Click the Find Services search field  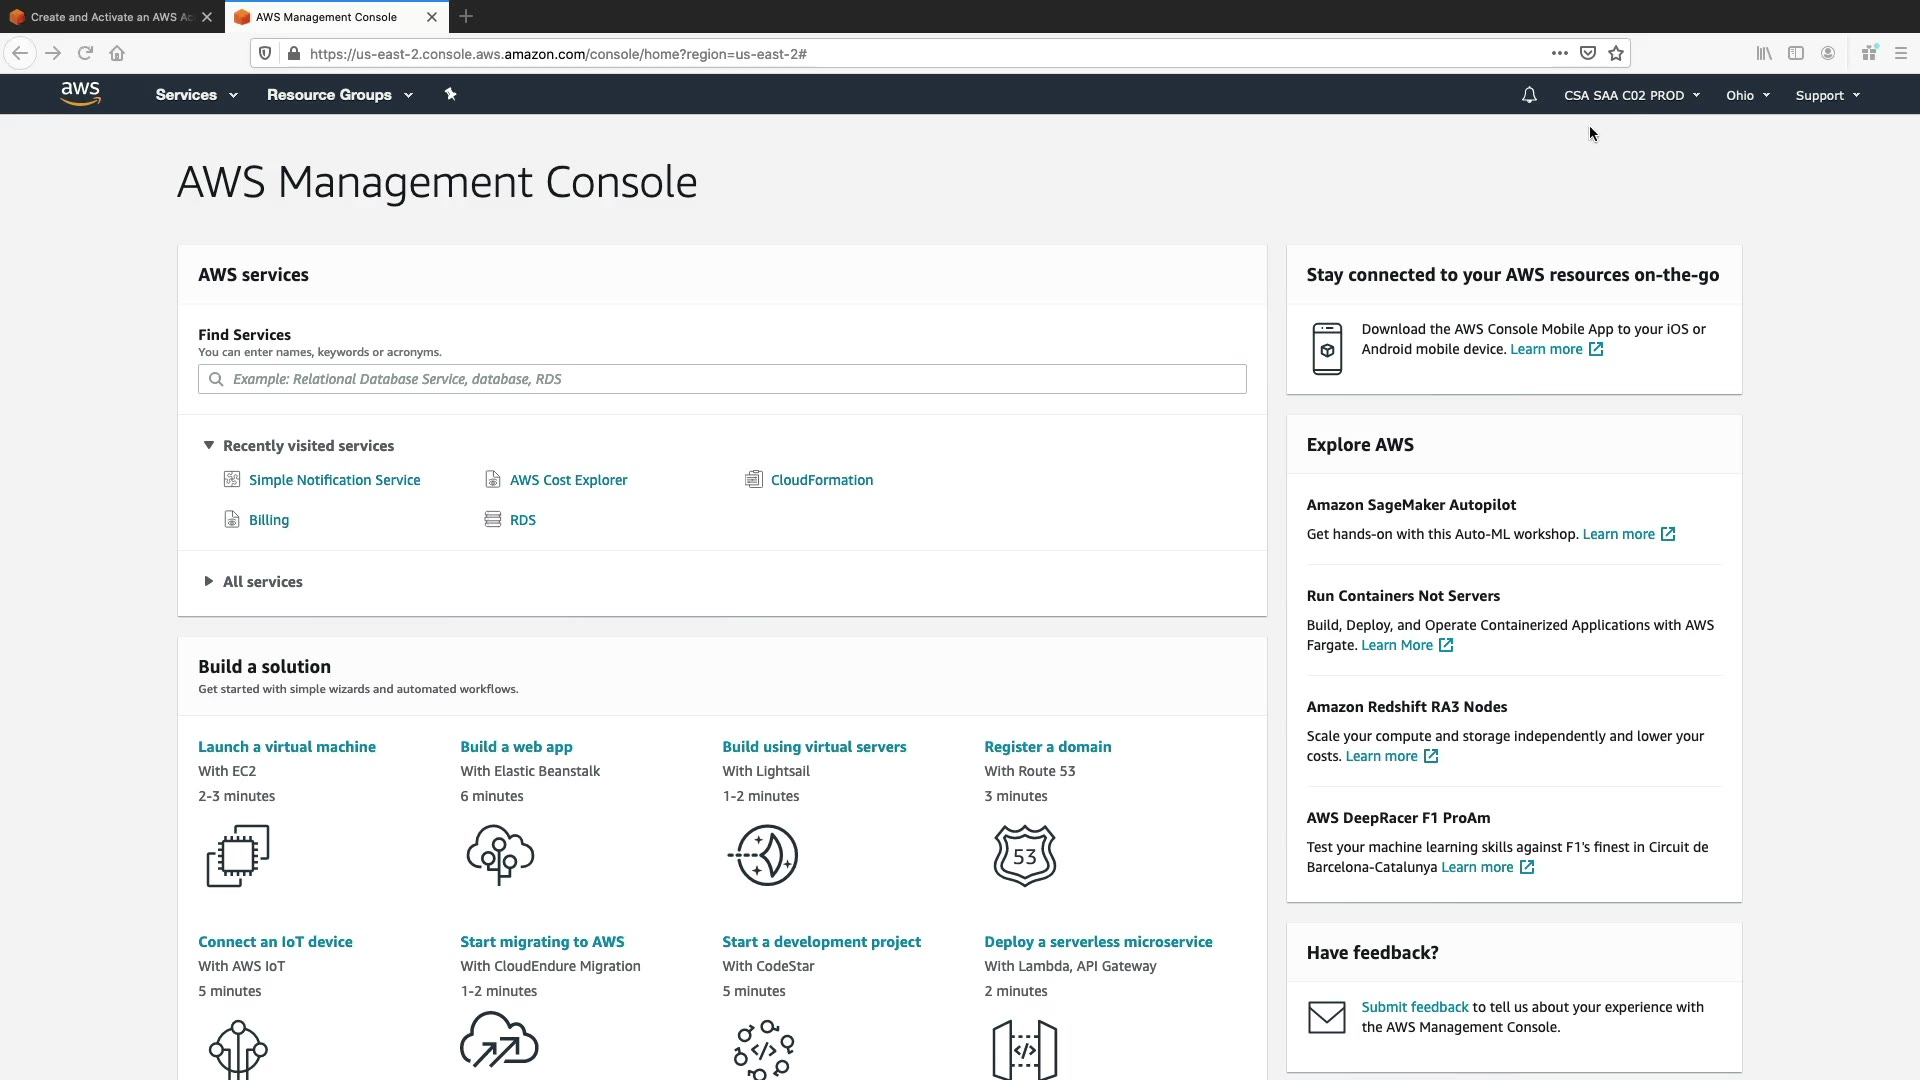[722, 379]
